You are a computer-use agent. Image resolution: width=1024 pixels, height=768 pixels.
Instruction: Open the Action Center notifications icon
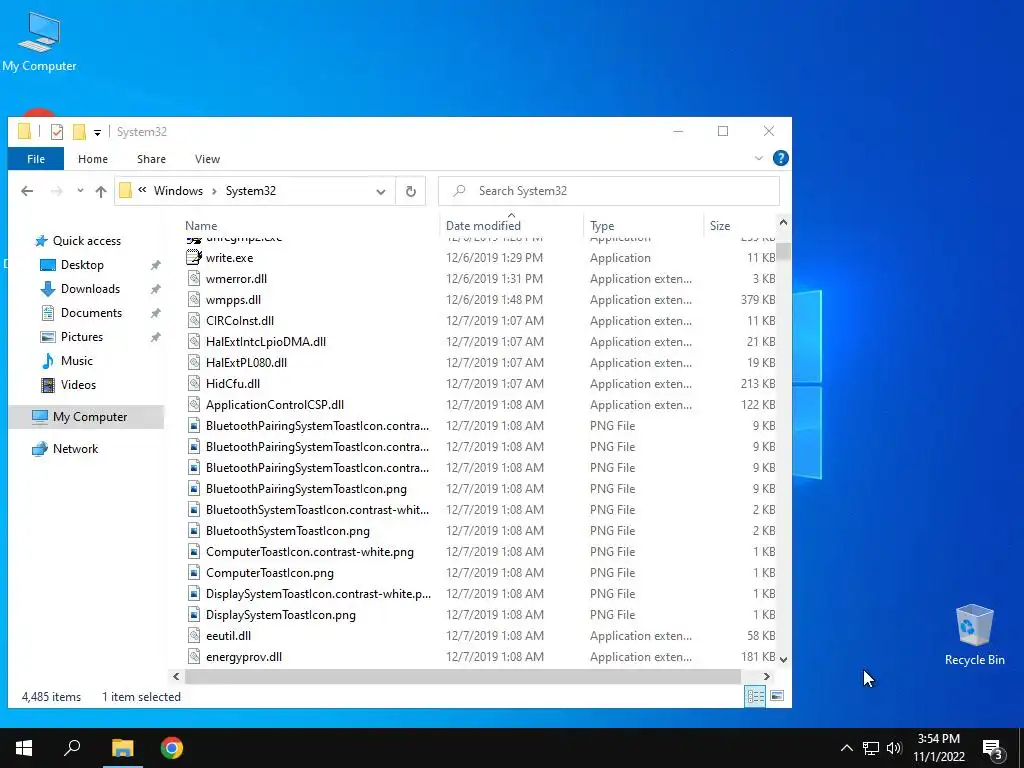[x=993, y=748]
